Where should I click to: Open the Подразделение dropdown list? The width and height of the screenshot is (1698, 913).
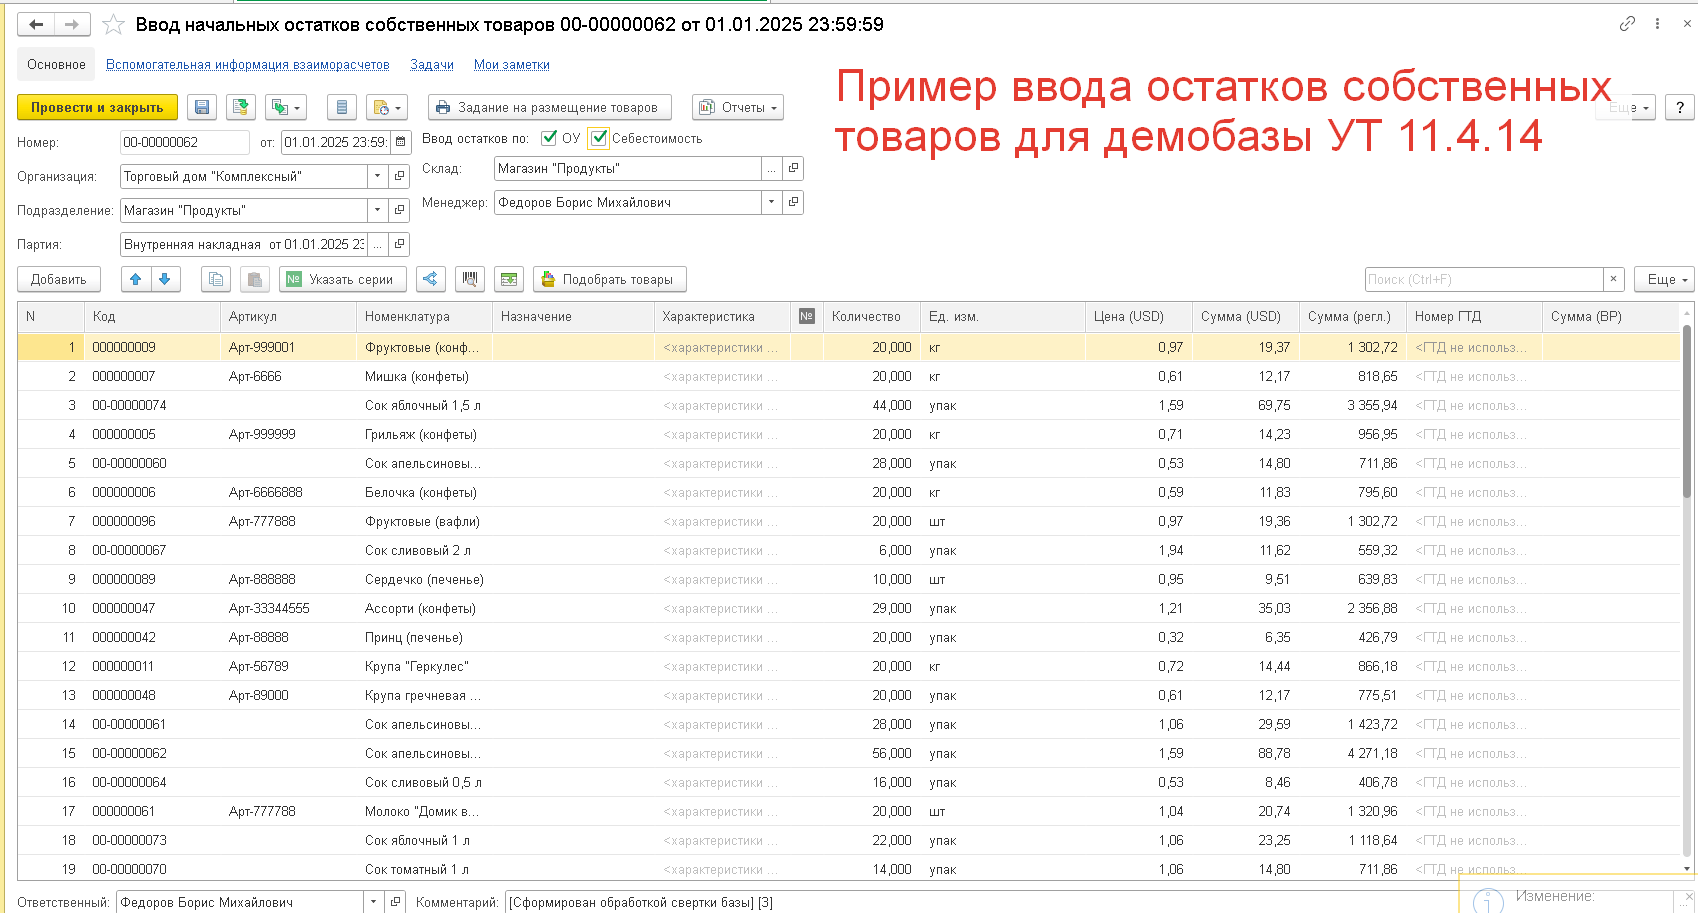377,211
